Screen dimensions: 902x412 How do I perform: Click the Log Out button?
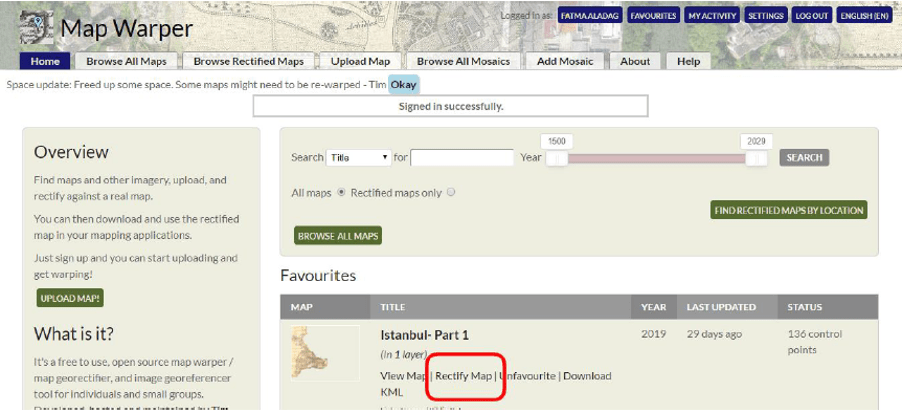[x=811, y=16]
